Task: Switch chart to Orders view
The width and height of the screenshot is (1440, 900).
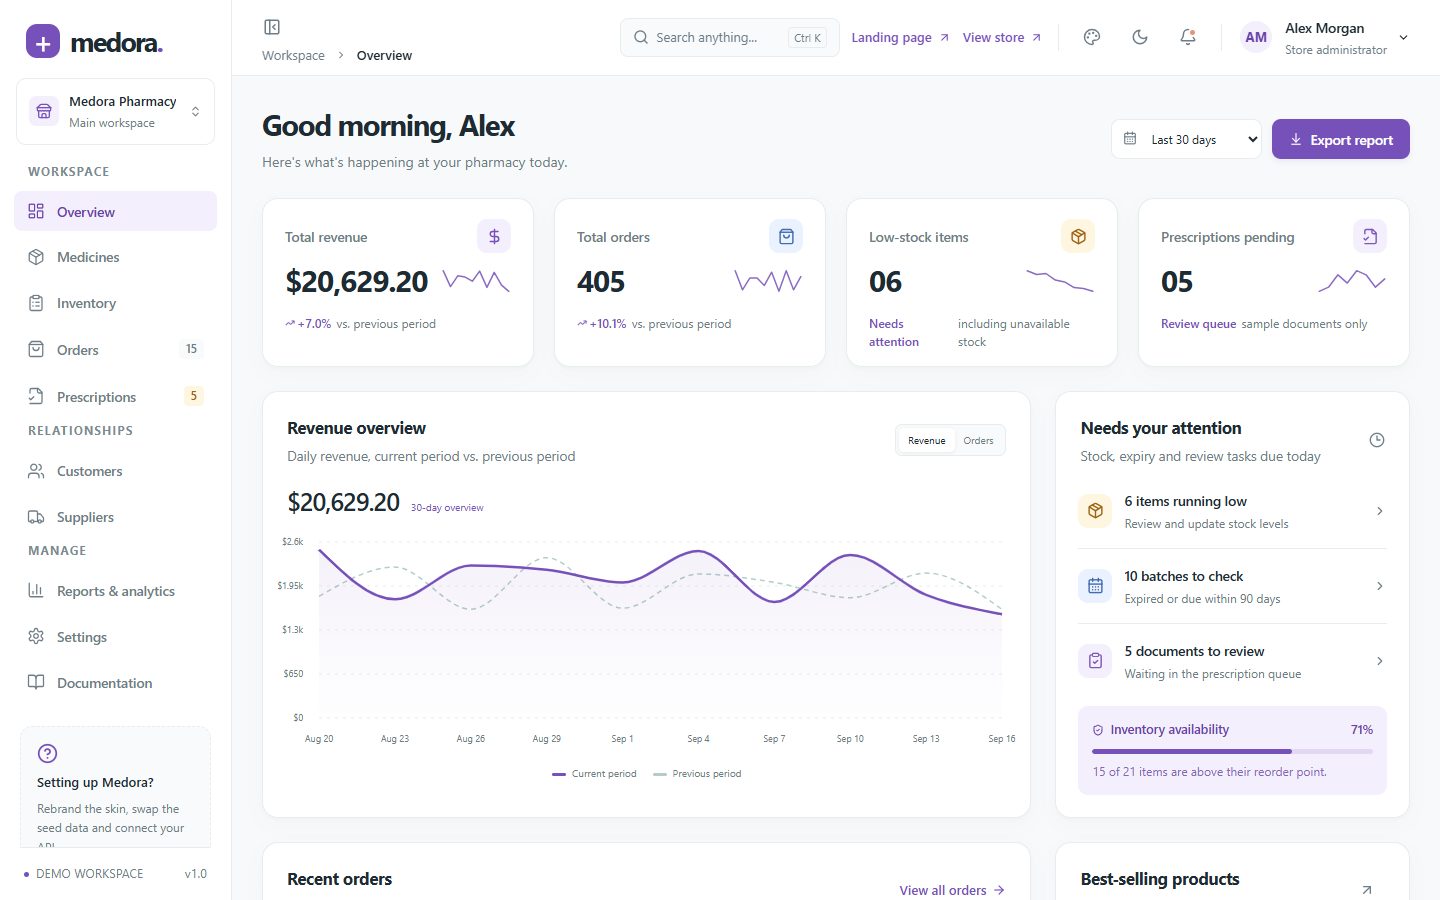Action: tap(978, 440)
